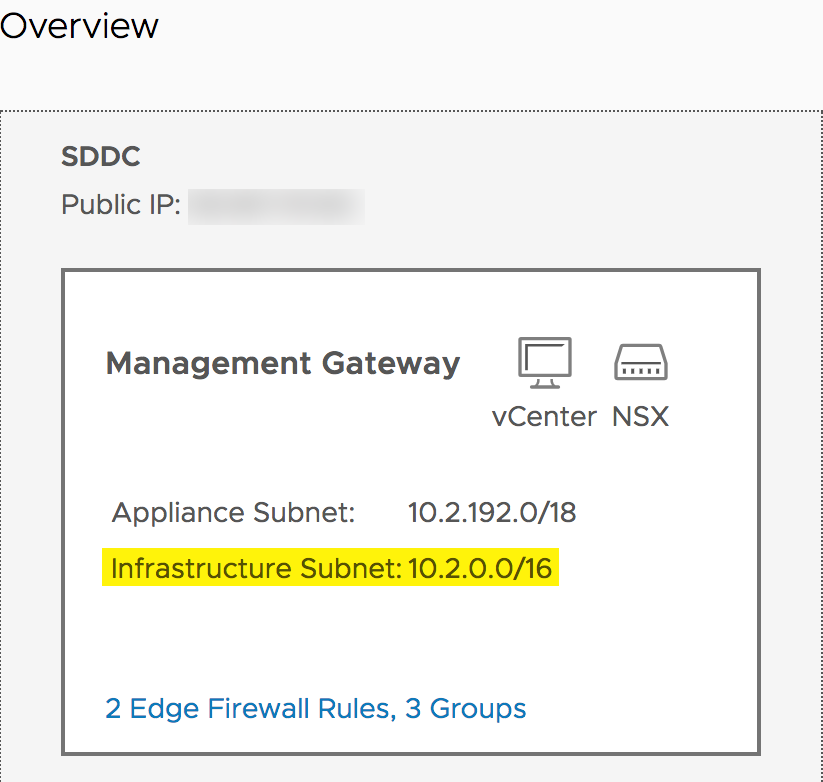Select the NSX text label
823x782 pixels.
tap(640, 416)
